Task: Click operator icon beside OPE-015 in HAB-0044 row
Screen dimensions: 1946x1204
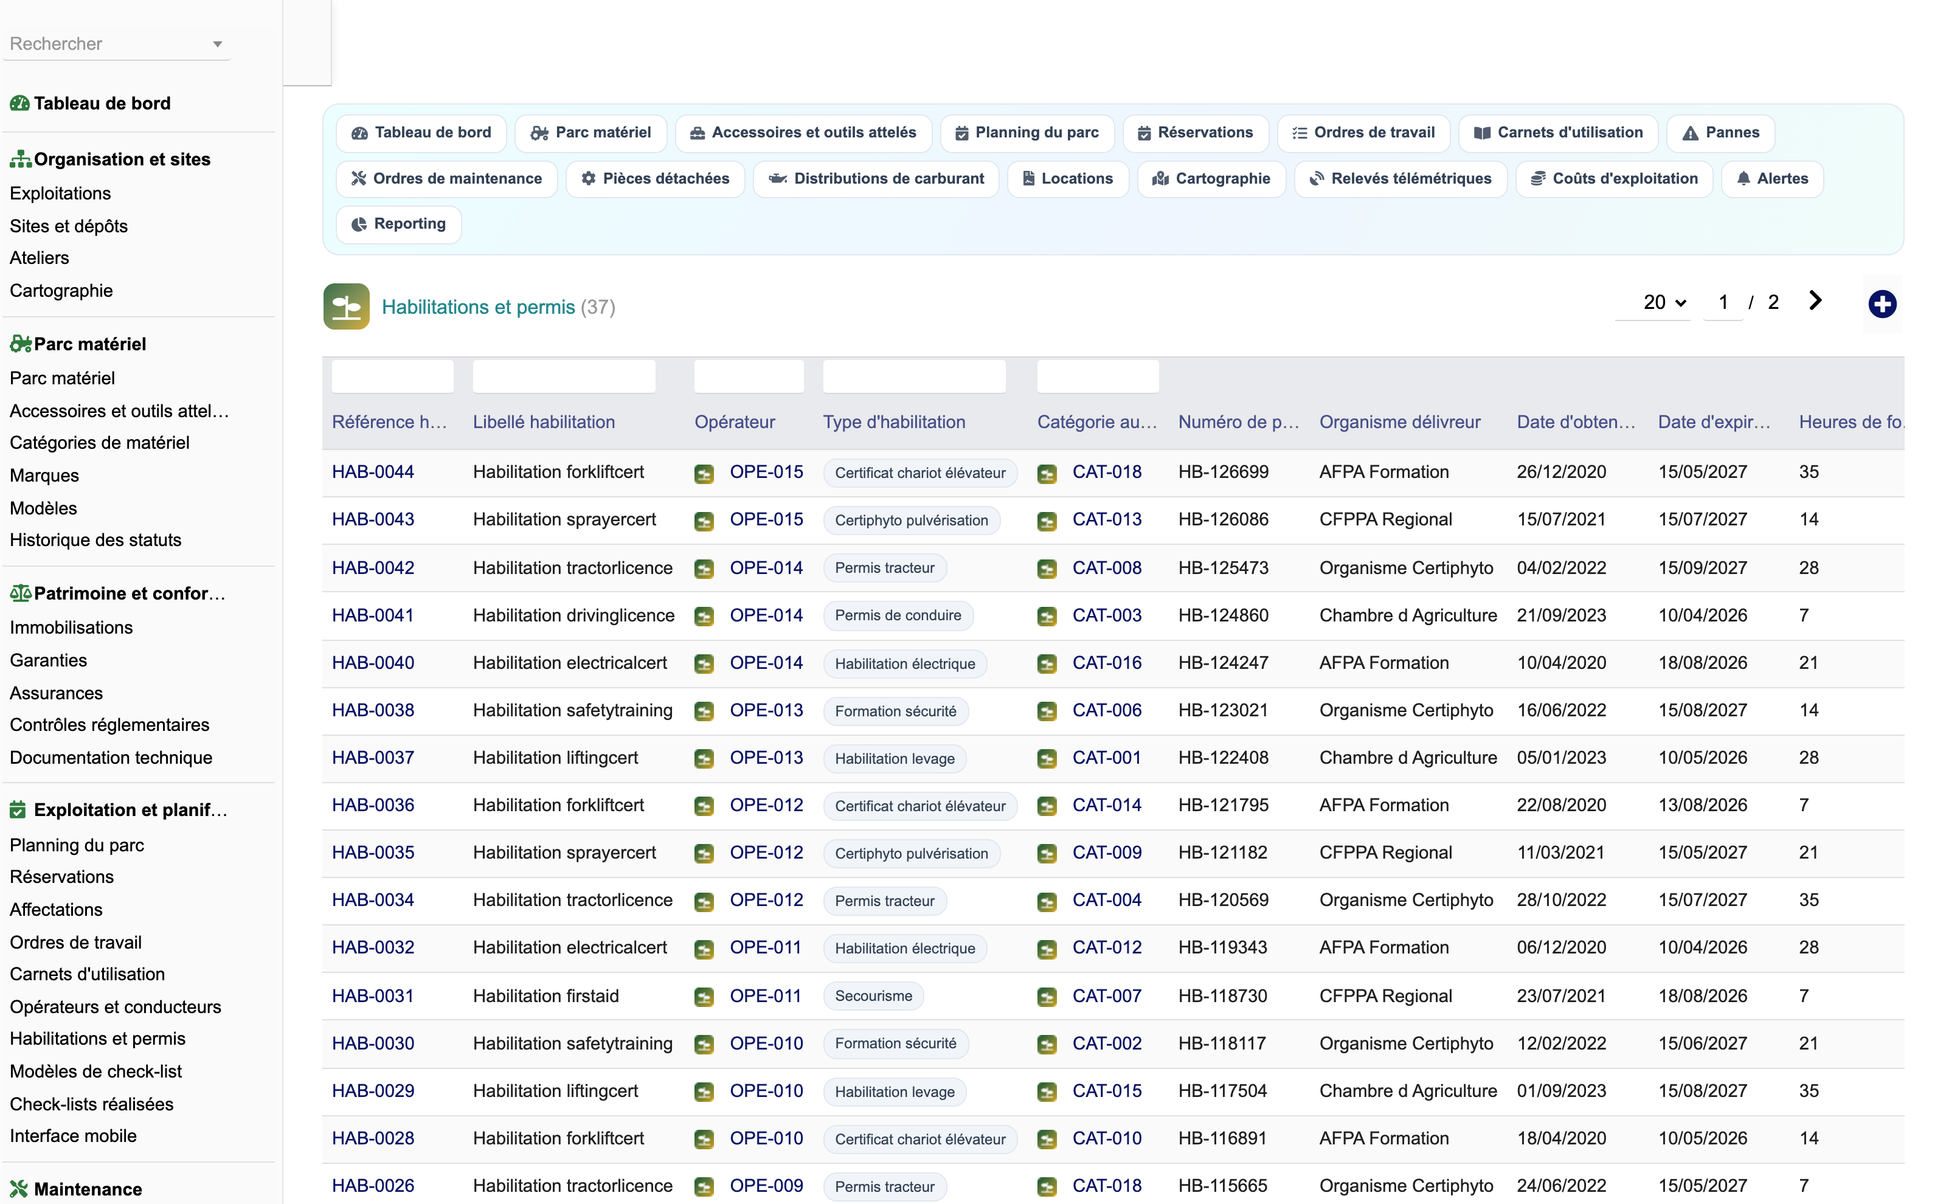Action: point(704,473)
